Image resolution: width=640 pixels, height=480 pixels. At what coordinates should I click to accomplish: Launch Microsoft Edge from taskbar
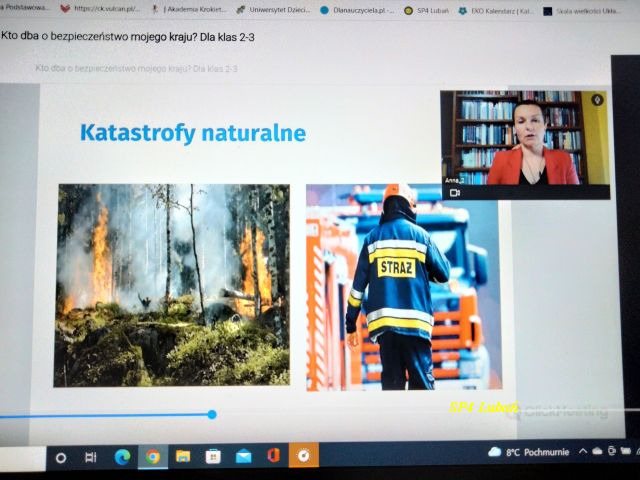[x=122, y=457]
